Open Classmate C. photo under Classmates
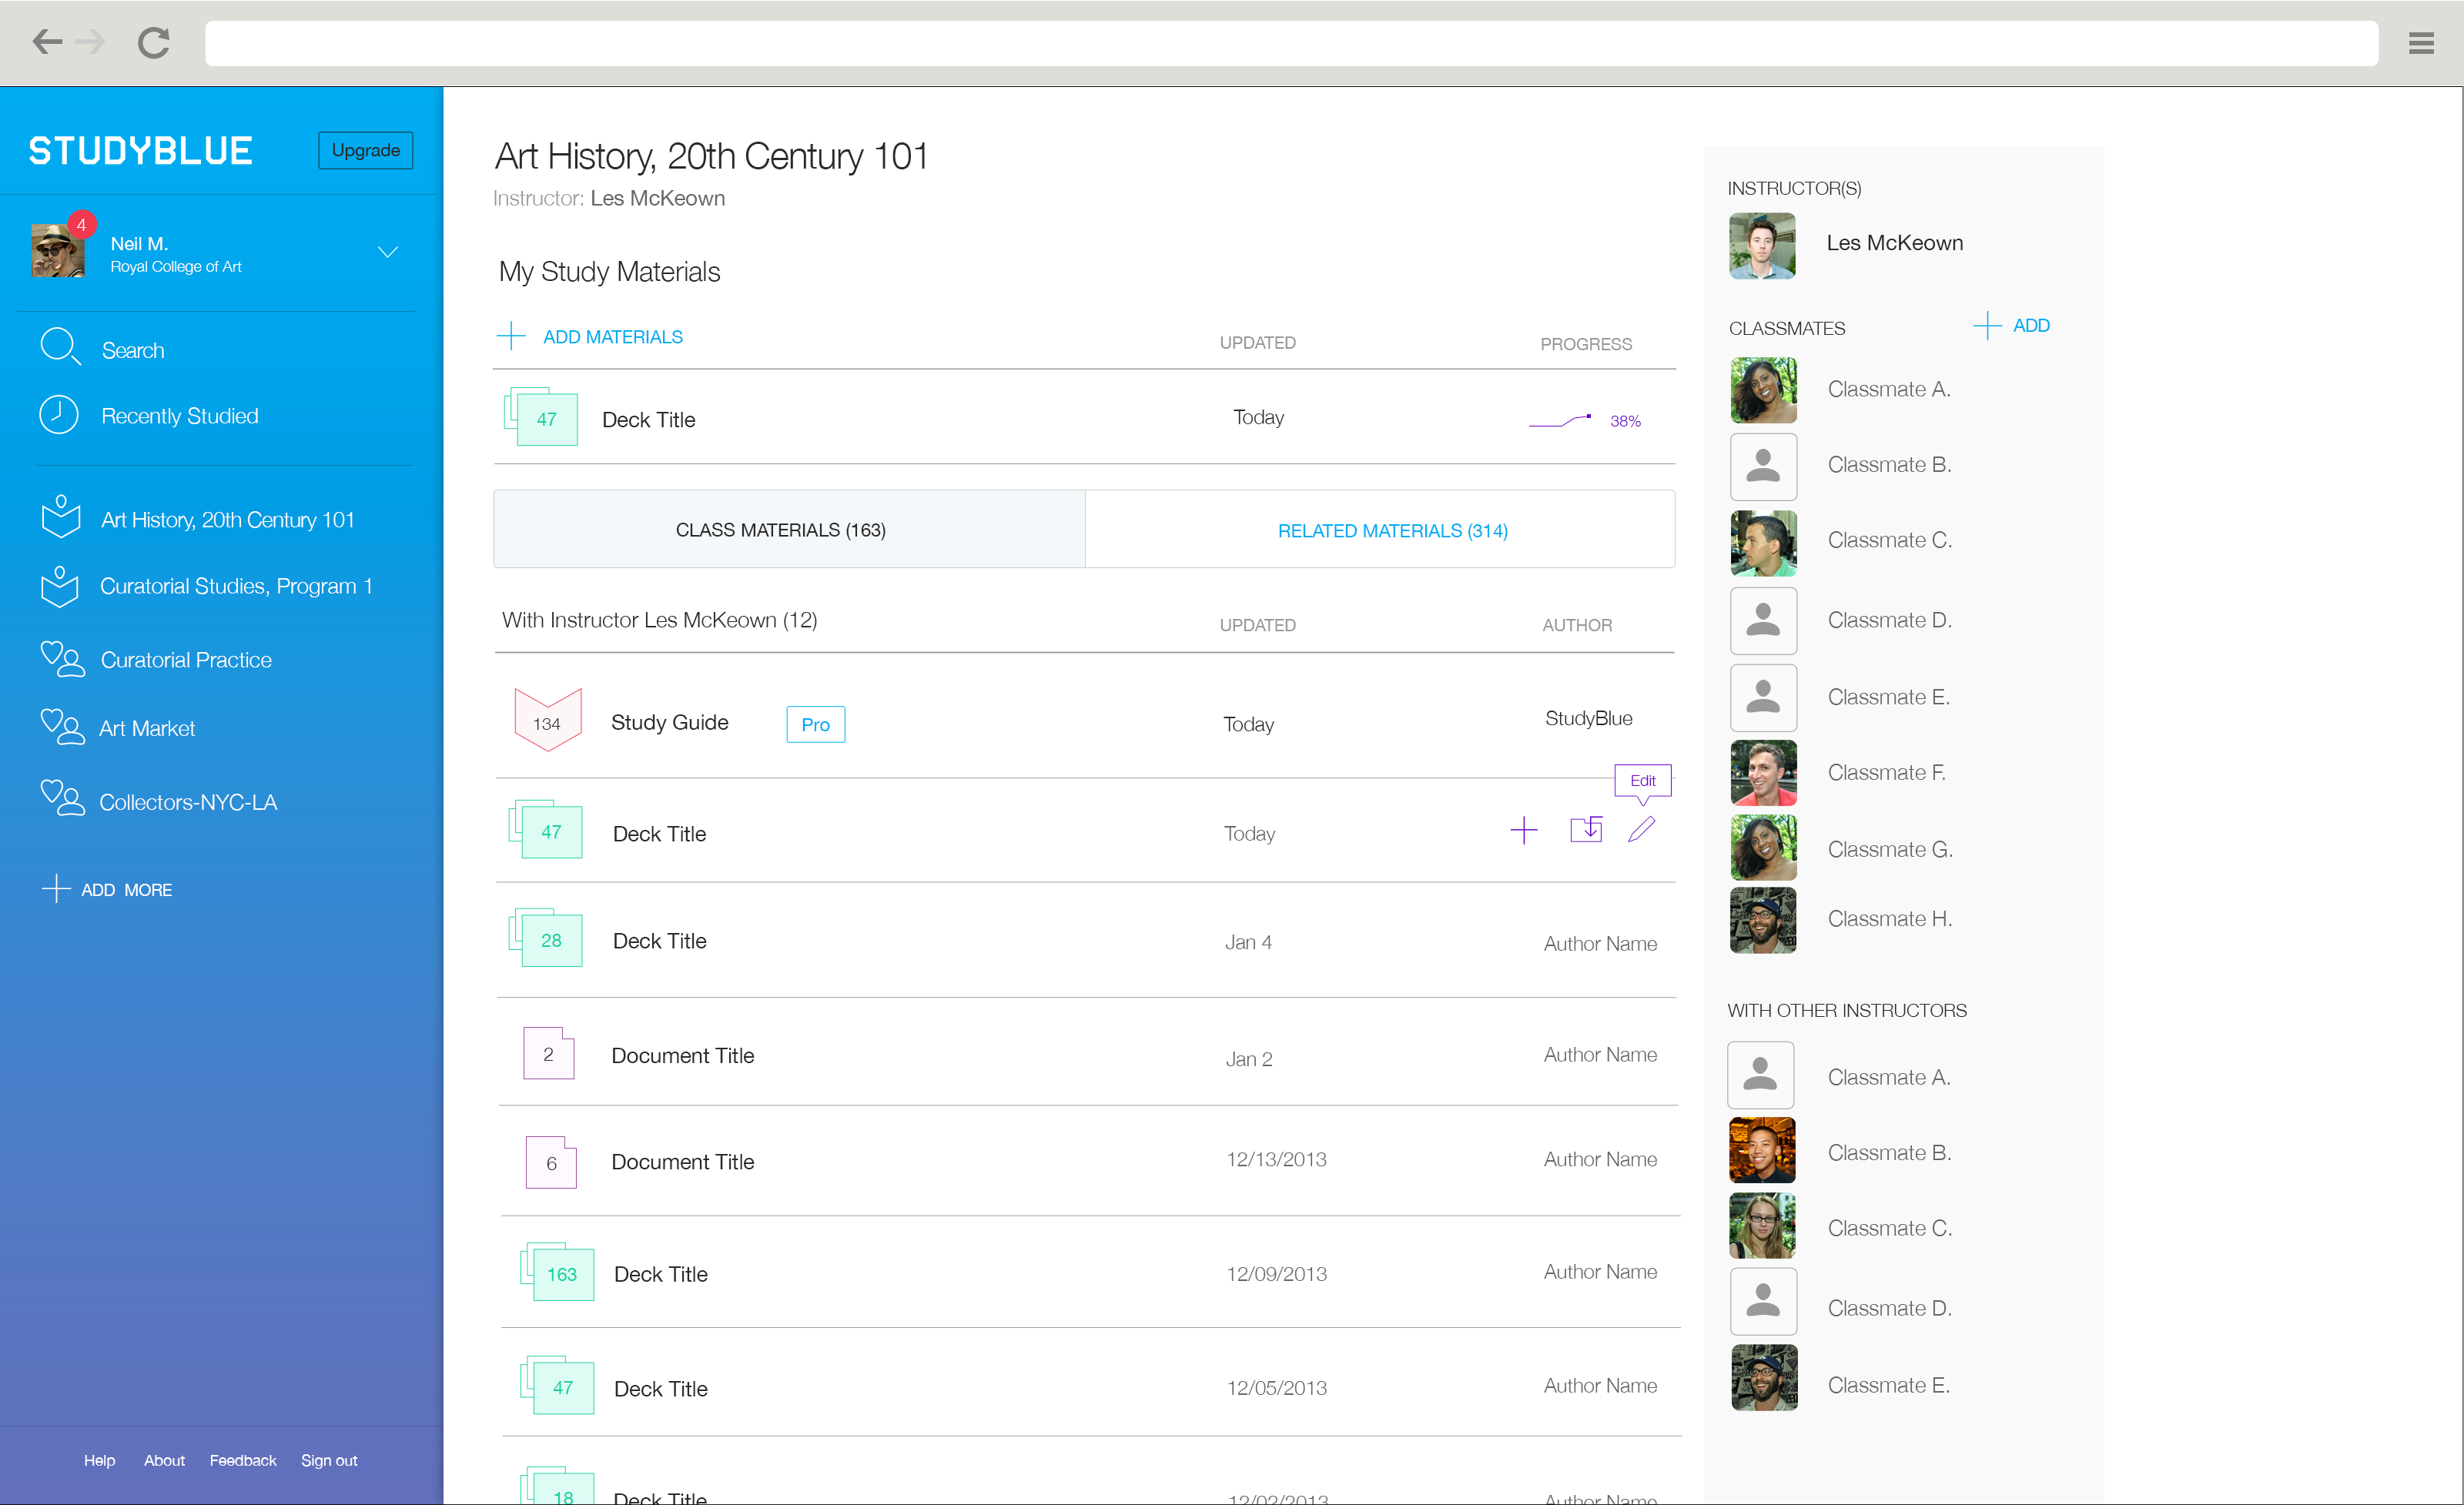 pos(1763,543)
